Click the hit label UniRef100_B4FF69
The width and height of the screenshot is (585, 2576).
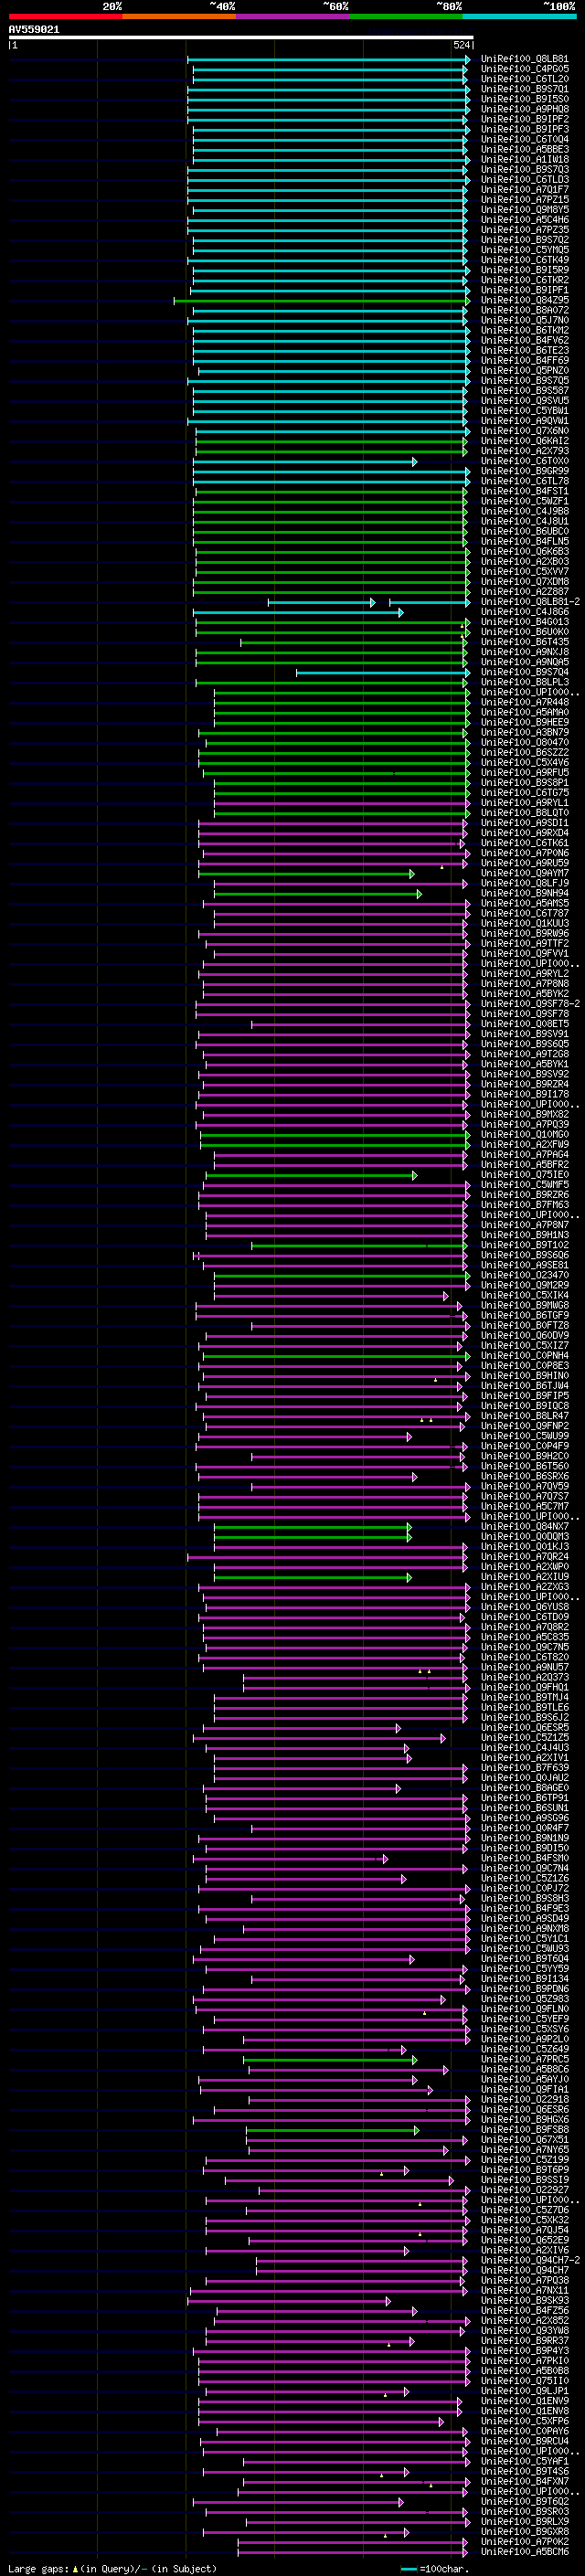tap(524, 361)
